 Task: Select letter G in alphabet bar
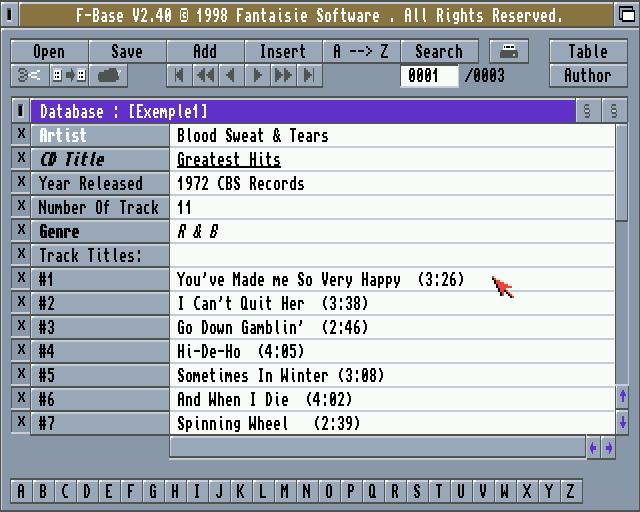(153, 491)
